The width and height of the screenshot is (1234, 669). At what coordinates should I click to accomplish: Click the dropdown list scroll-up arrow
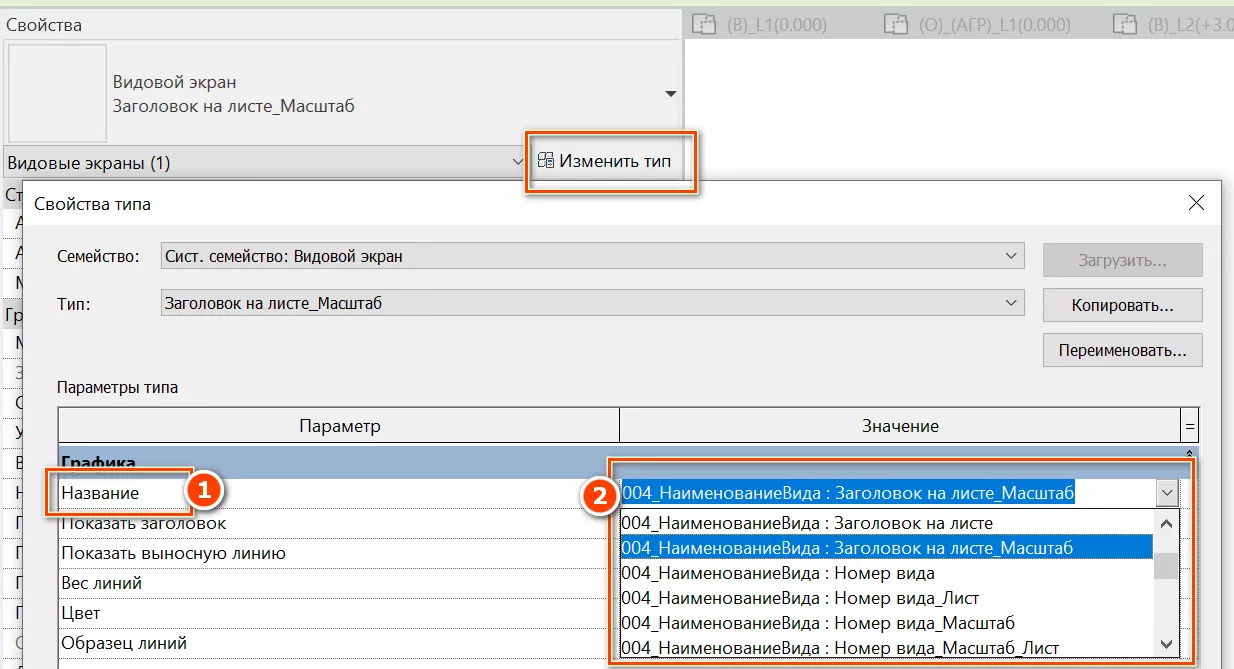pyautogui.click(x=1166, y=522)
